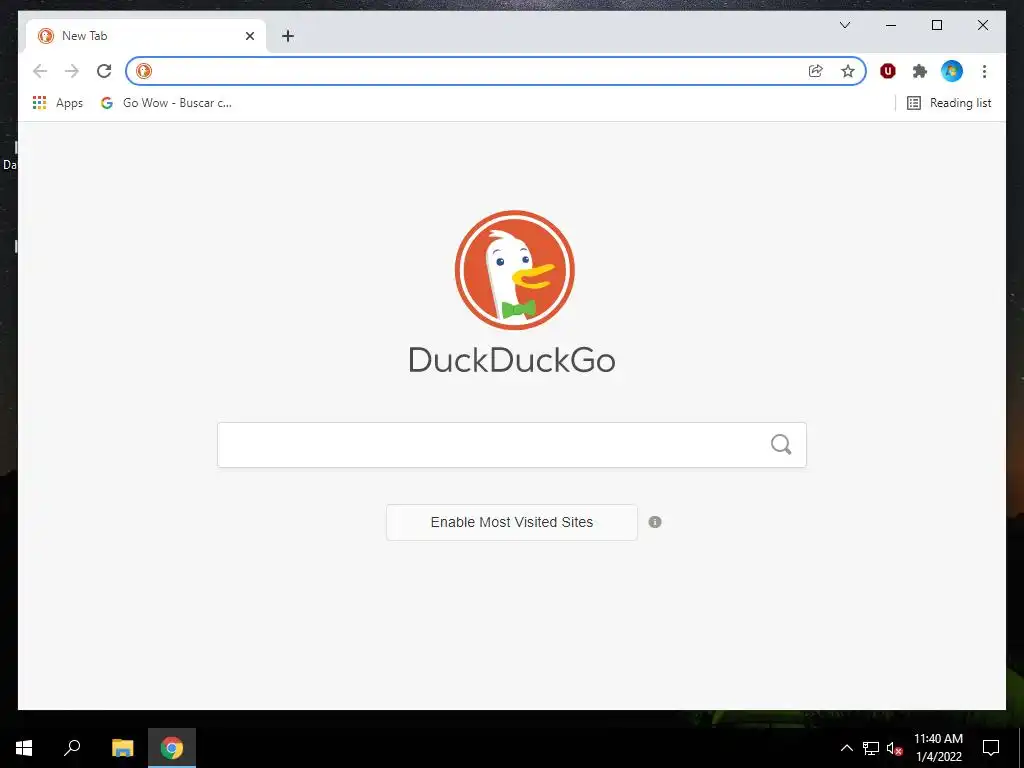Image resolution: width=1024 pixels, height=768 pixels.
Task: Click the DuckDuckGo search box
Action: 511,445
